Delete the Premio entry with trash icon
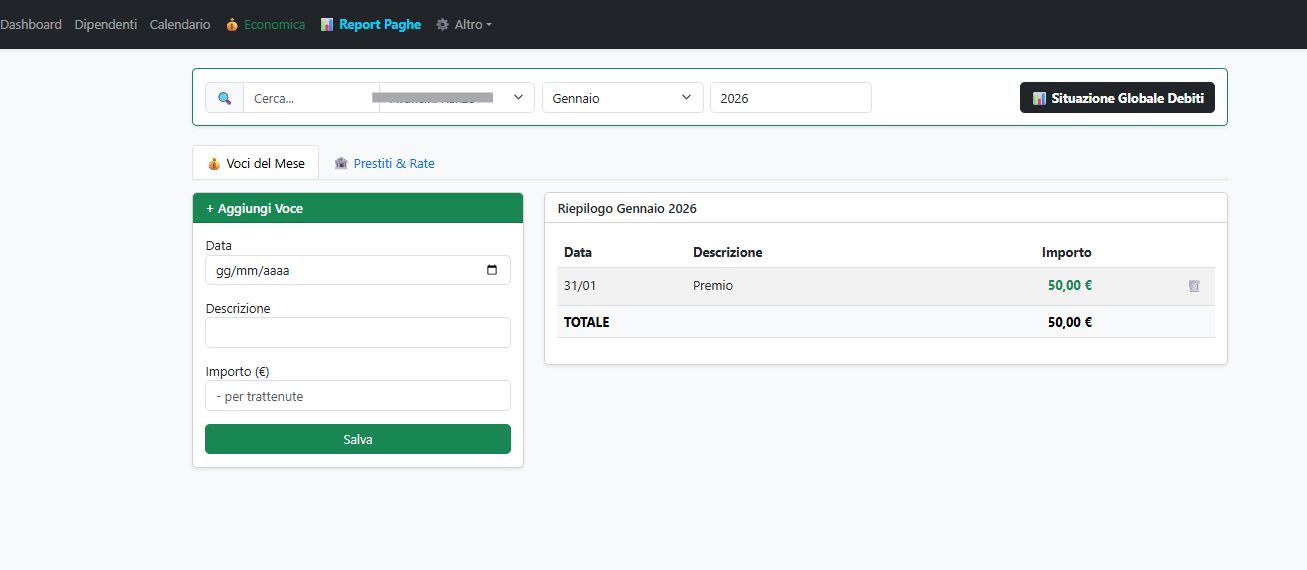The width and height of the screenshot is (1307, 570). tap(1193, 286)
